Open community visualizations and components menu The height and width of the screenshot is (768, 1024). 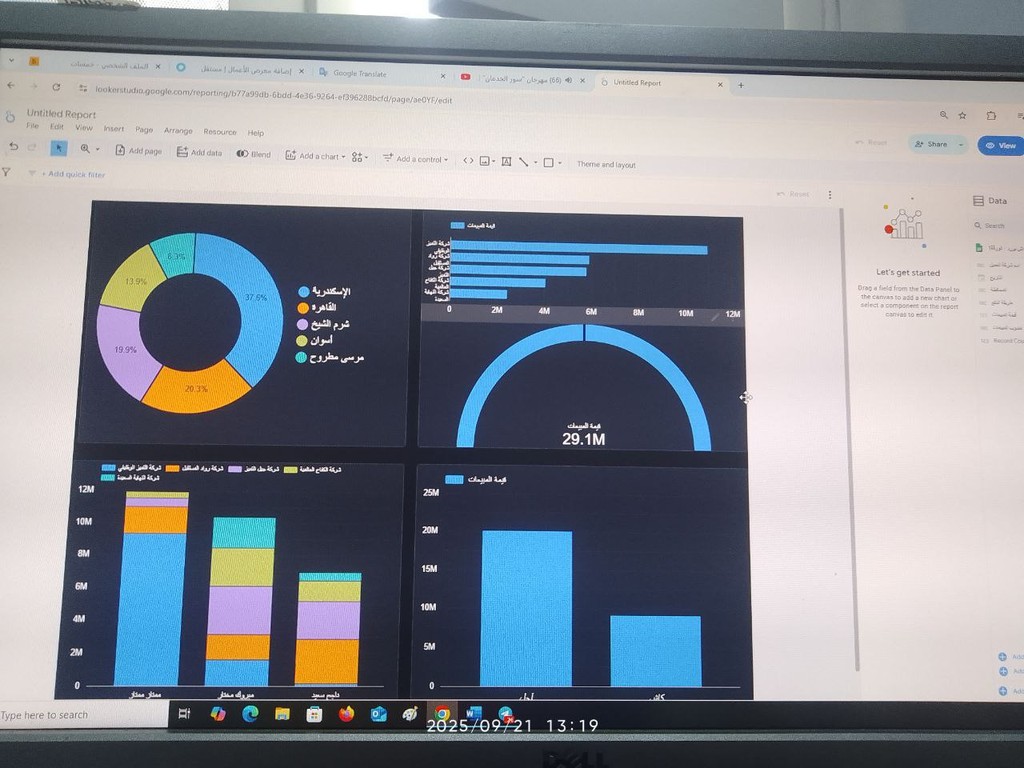(359, 157)
